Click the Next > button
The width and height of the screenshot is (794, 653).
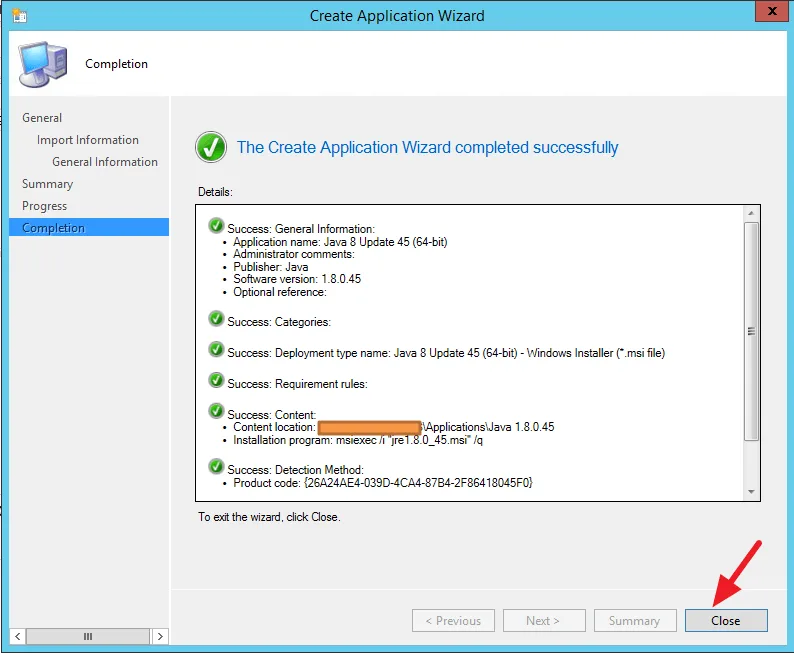544,620
